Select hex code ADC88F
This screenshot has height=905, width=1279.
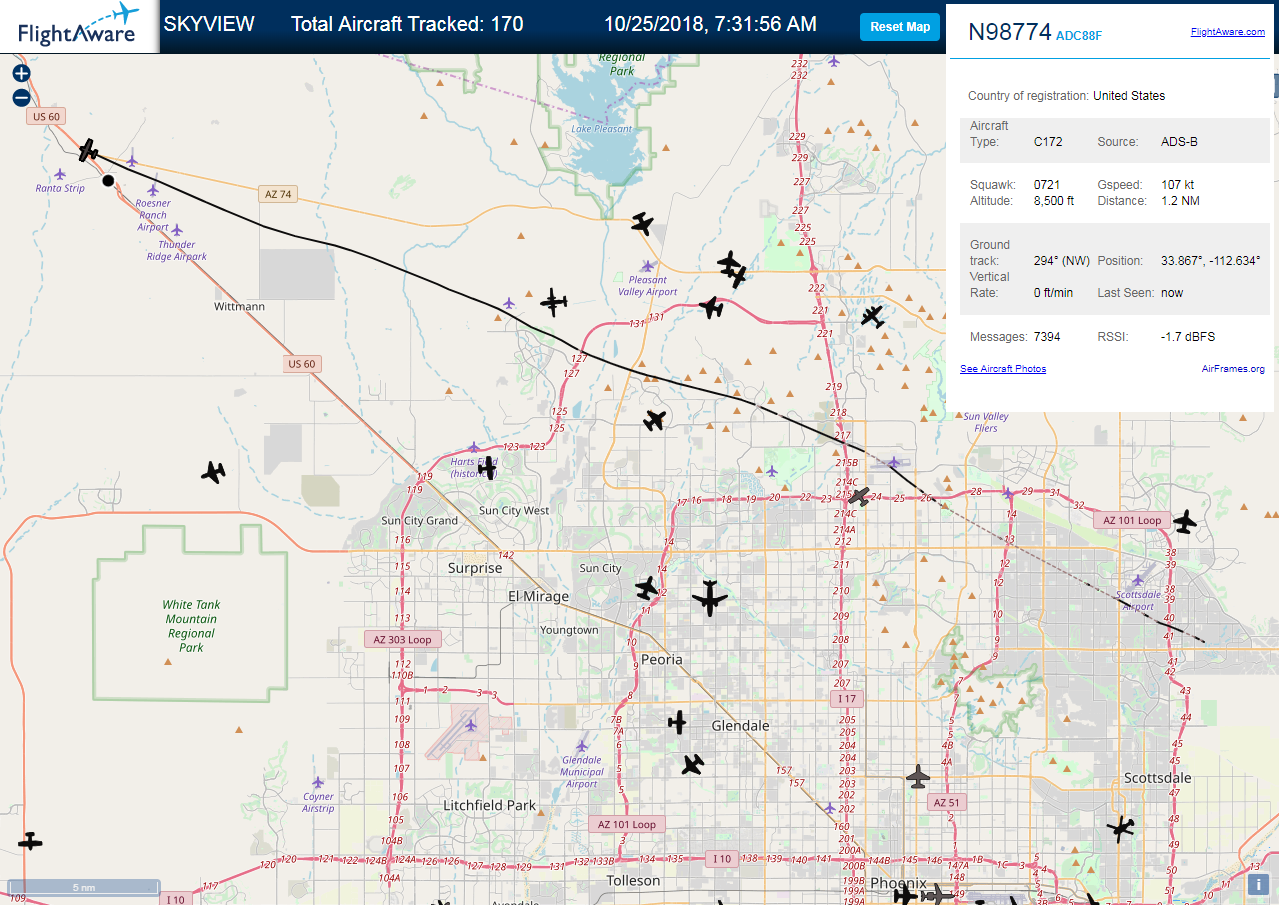(1079, 36)
